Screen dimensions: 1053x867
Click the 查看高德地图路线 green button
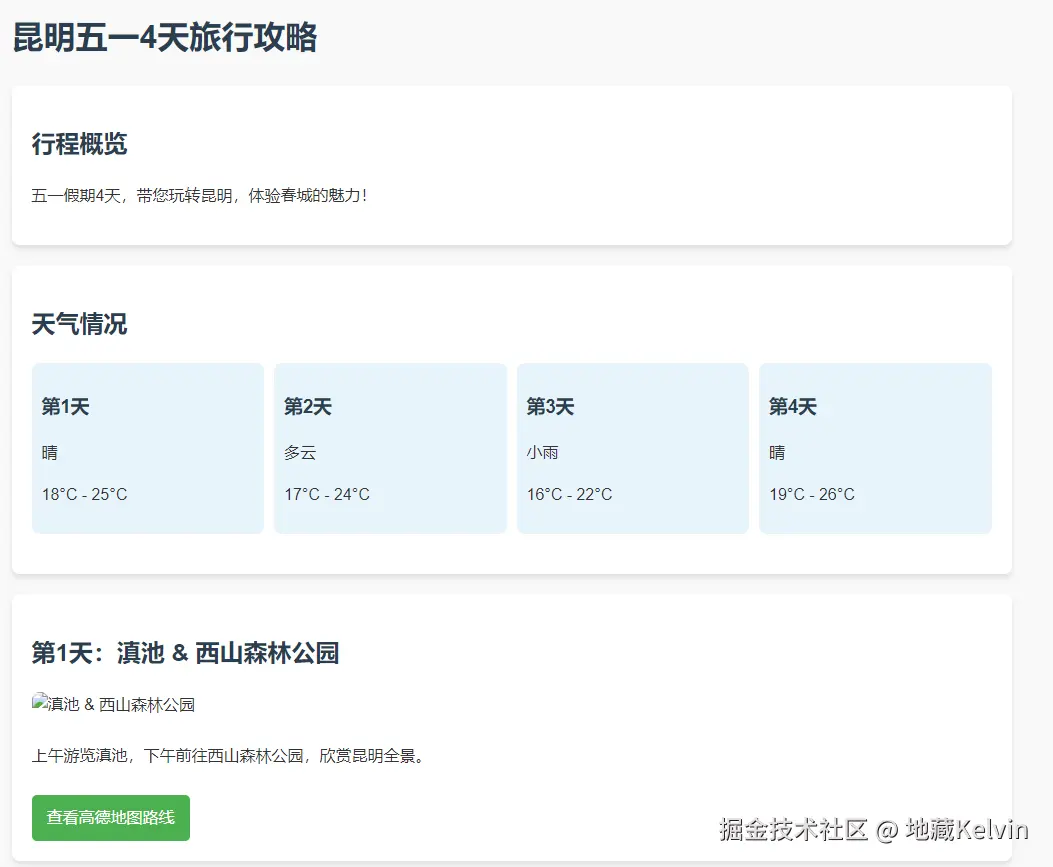click(111, 817)
